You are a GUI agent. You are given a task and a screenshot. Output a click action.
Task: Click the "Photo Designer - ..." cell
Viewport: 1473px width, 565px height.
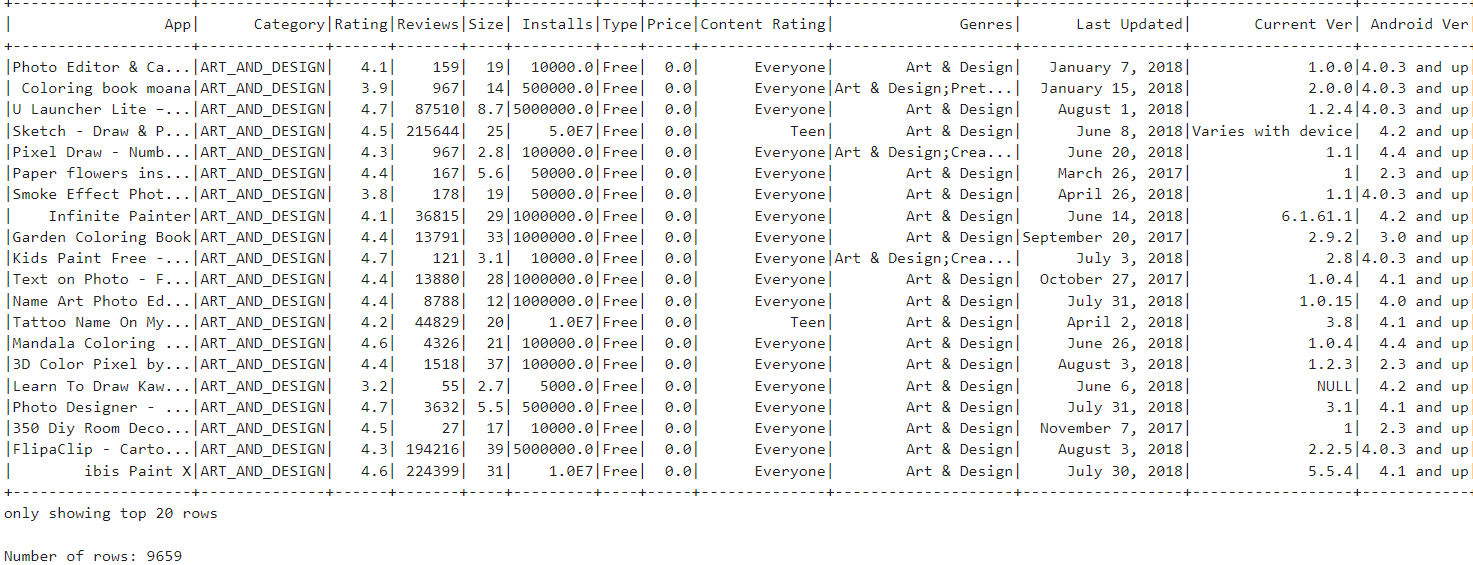click(101, 408)
